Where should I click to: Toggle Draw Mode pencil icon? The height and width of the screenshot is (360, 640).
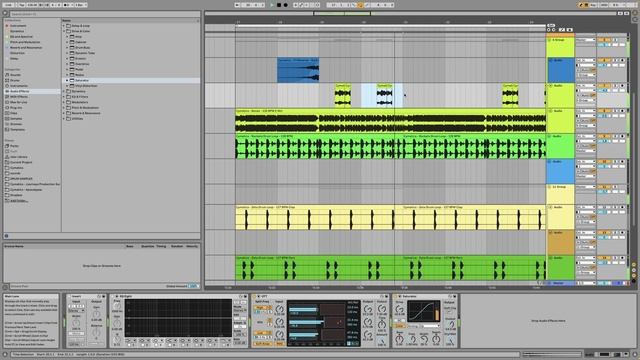pyautogui.click(x=581, y=5)
